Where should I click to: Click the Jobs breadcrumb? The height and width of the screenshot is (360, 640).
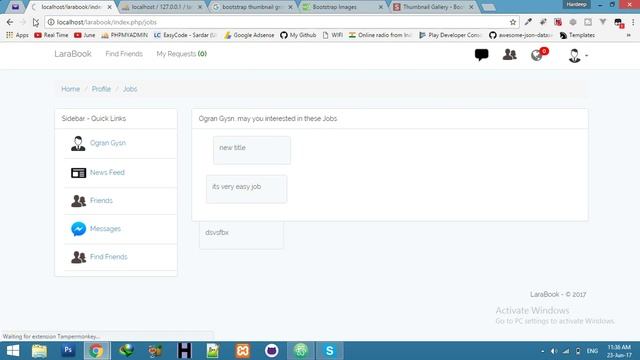pos(130,89)
